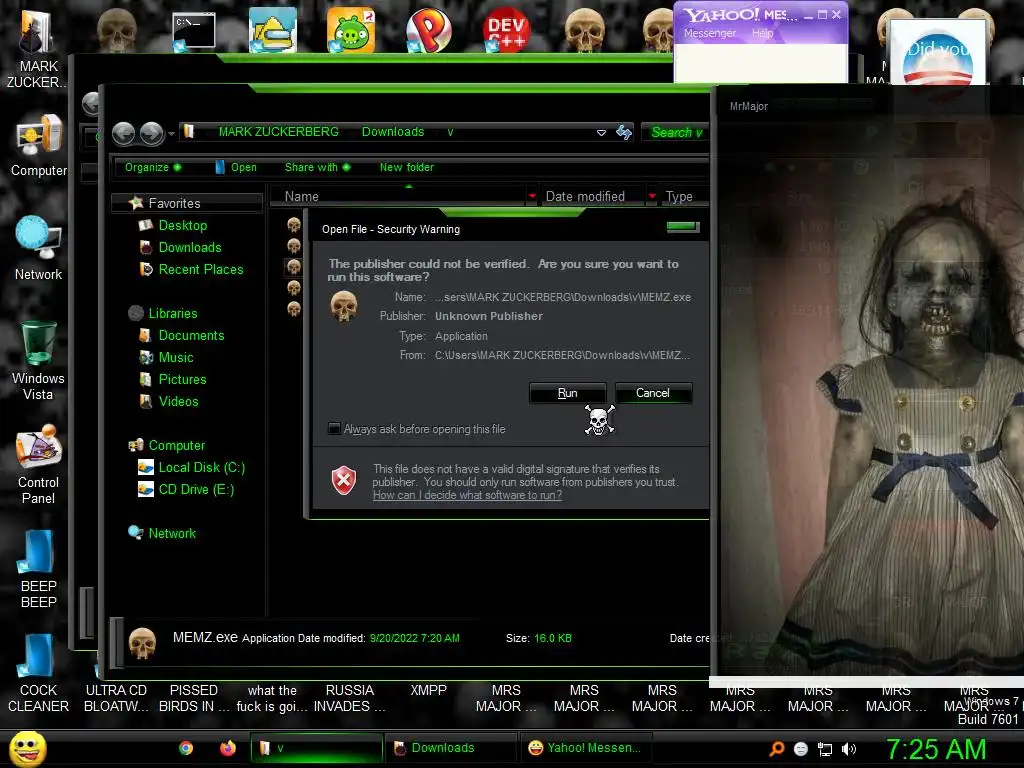Select CD Drive (E:) in navigation pane
Viewport: 1024px width, 768px height.
pyautogui.click(x=196, y=490)
